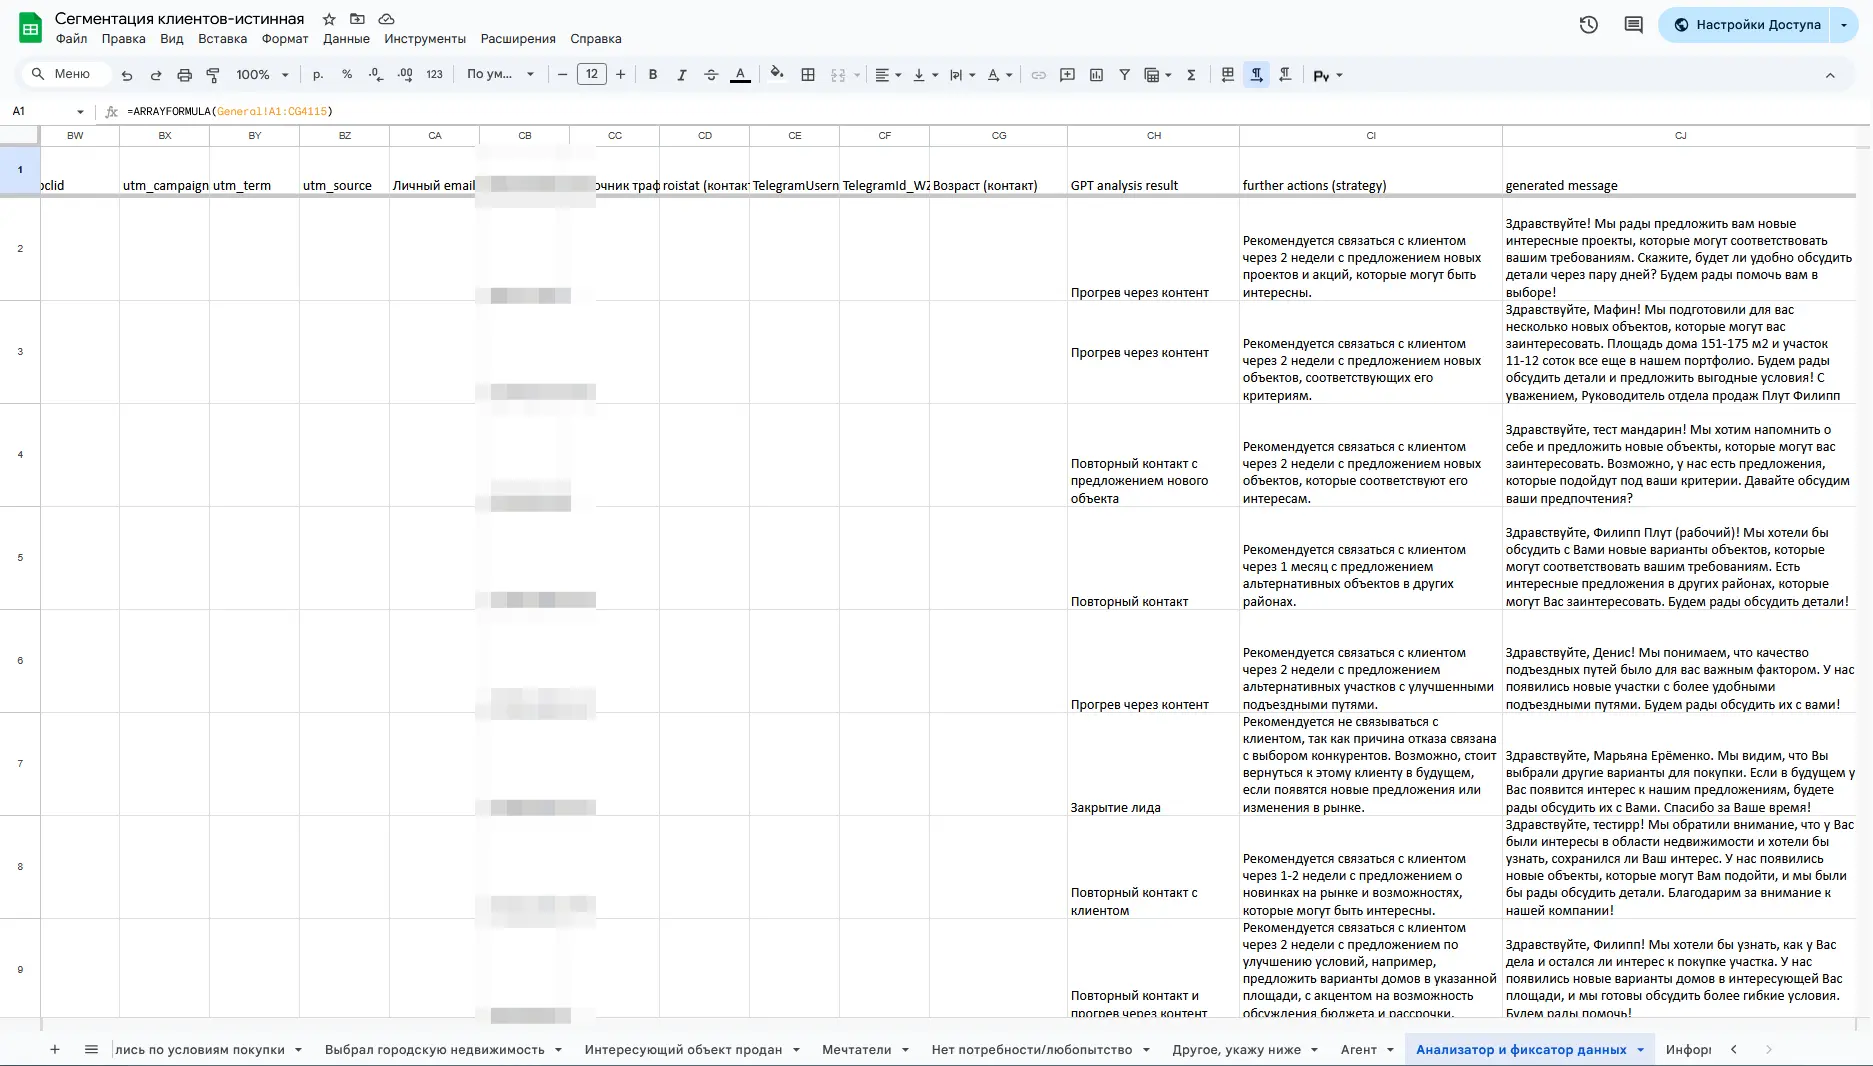Click the fill color bucket icon
Image resolution: width=1873 pixels, height=1066 pixels.
coord(777,74)
